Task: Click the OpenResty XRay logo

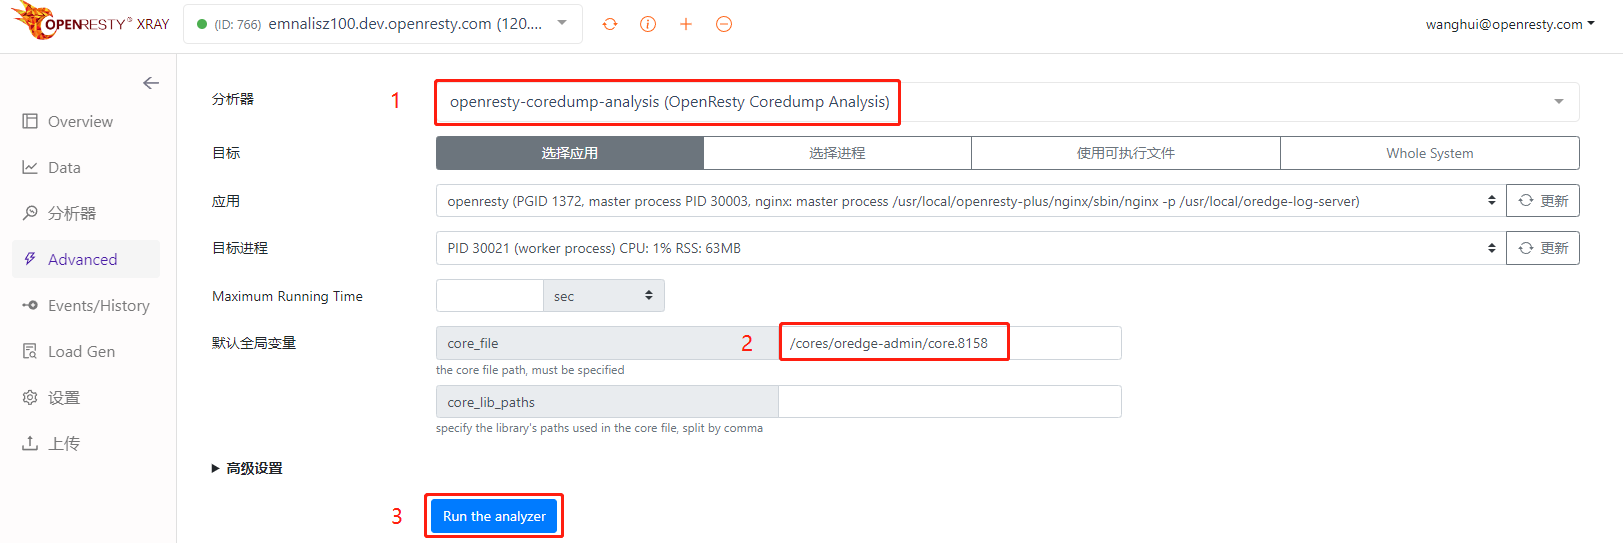Action: coord(91,21)
